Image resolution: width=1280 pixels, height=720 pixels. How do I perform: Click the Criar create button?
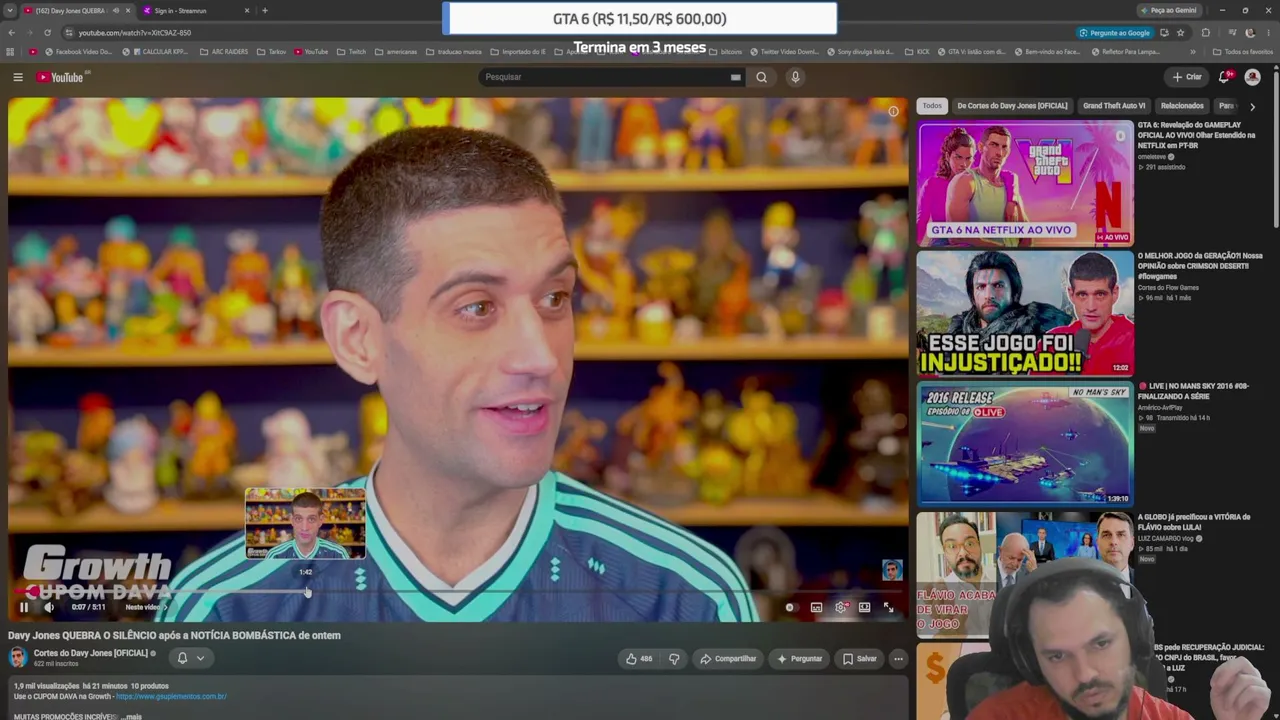coord(1187,77)
